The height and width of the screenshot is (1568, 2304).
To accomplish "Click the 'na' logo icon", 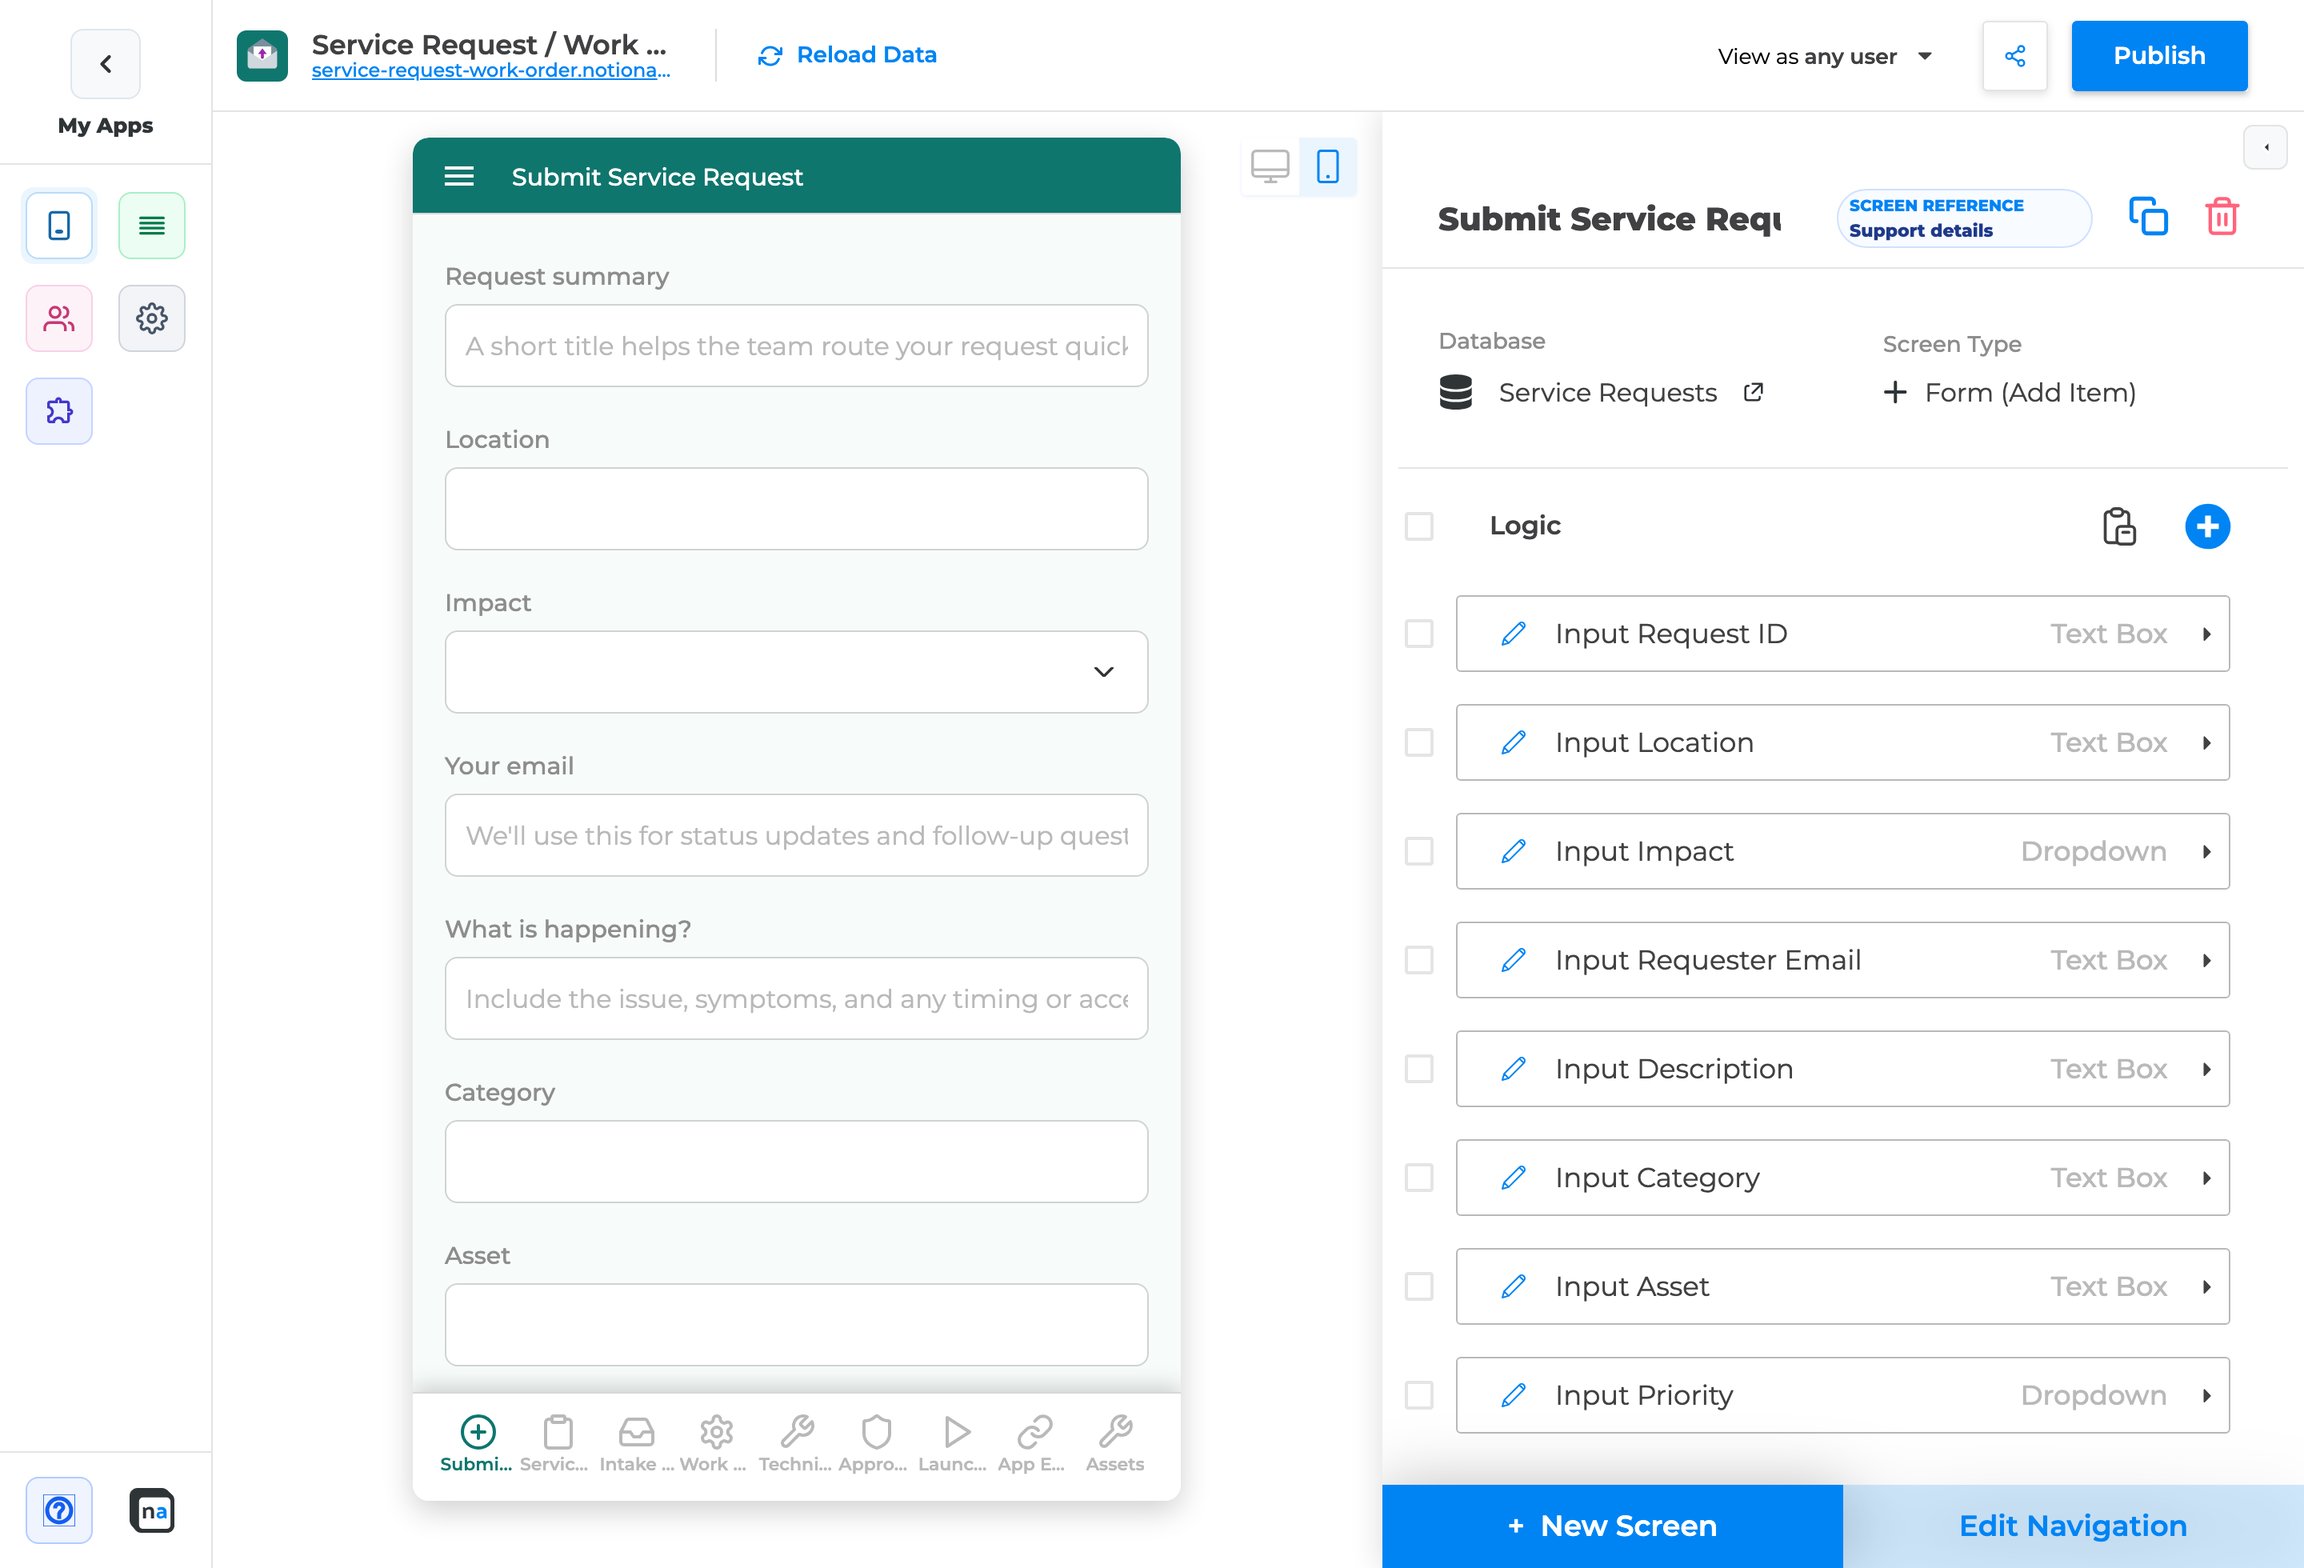I will pos(152,1510).
